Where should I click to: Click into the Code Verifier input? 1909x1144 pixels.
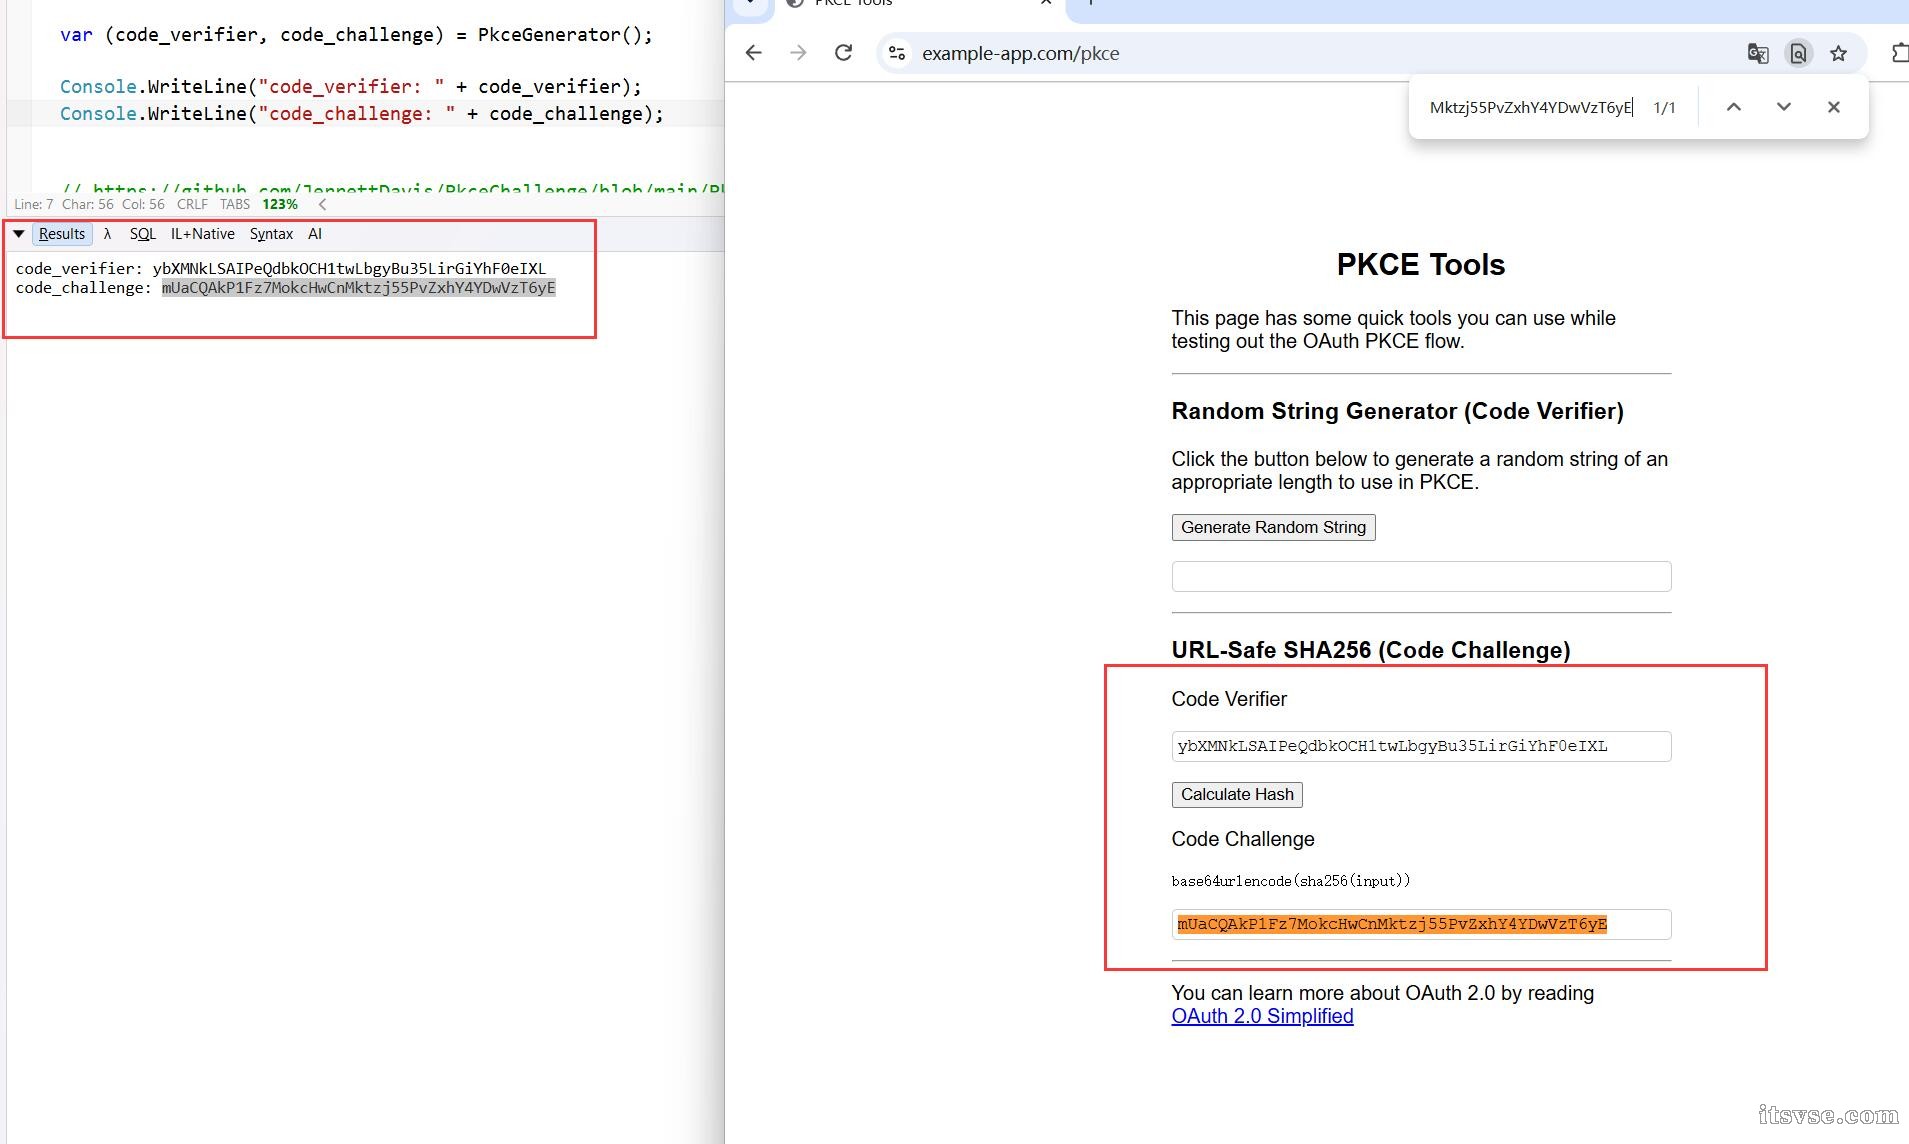[1421, 746]
